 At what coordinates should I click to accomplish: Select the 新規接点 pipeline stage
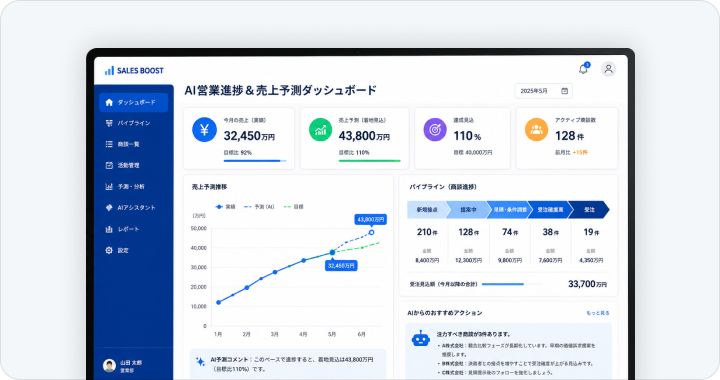(427, 210)
